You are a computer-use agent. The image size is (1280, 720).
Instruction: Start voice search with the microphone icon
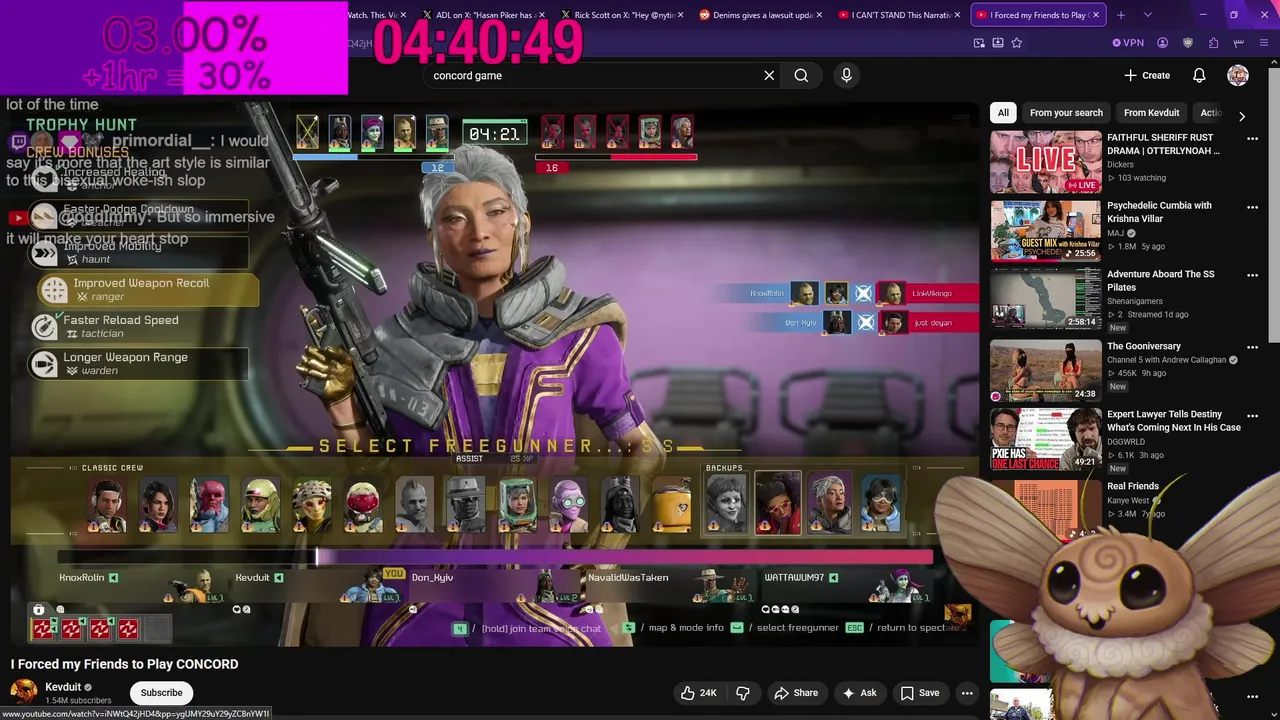click(x=846, y=75)
